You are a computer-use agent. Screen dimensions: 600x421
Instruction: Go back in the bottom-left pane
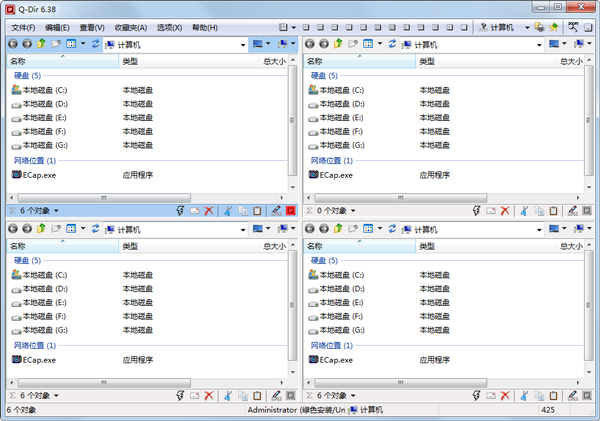(13, 228)
